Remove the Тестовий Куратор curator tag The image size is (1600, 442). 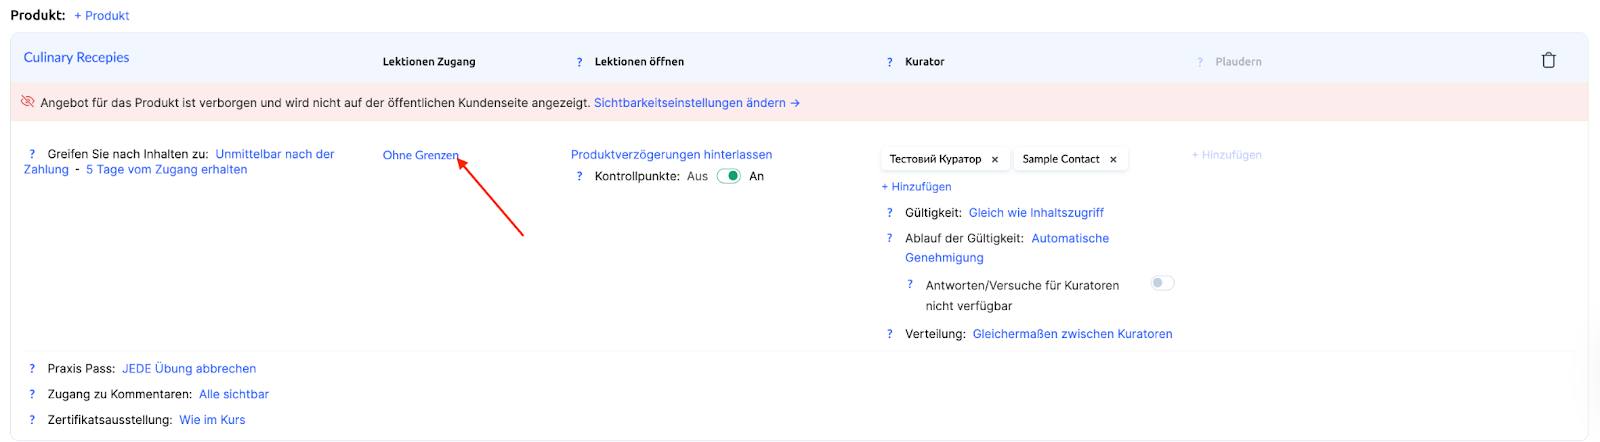[995, 160]
